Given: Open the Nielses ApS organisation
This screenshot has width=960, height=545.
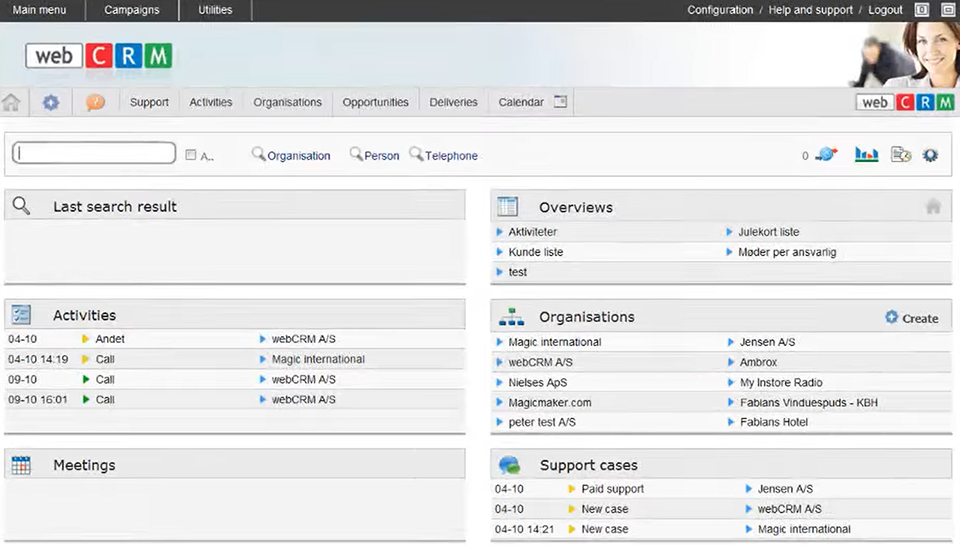Looking at the screenshot, I should pyautogui.click(x=538, y=383).
